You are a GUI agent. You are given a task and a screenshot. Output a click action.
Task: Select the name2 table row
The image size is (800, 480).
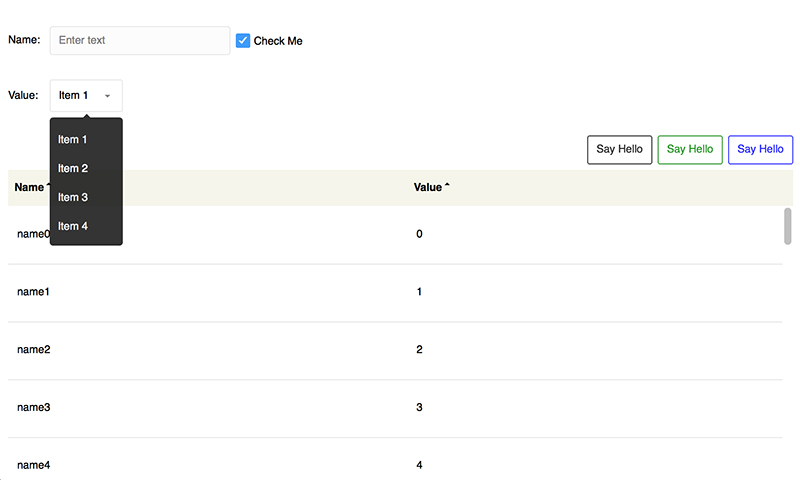coord(395,349)
